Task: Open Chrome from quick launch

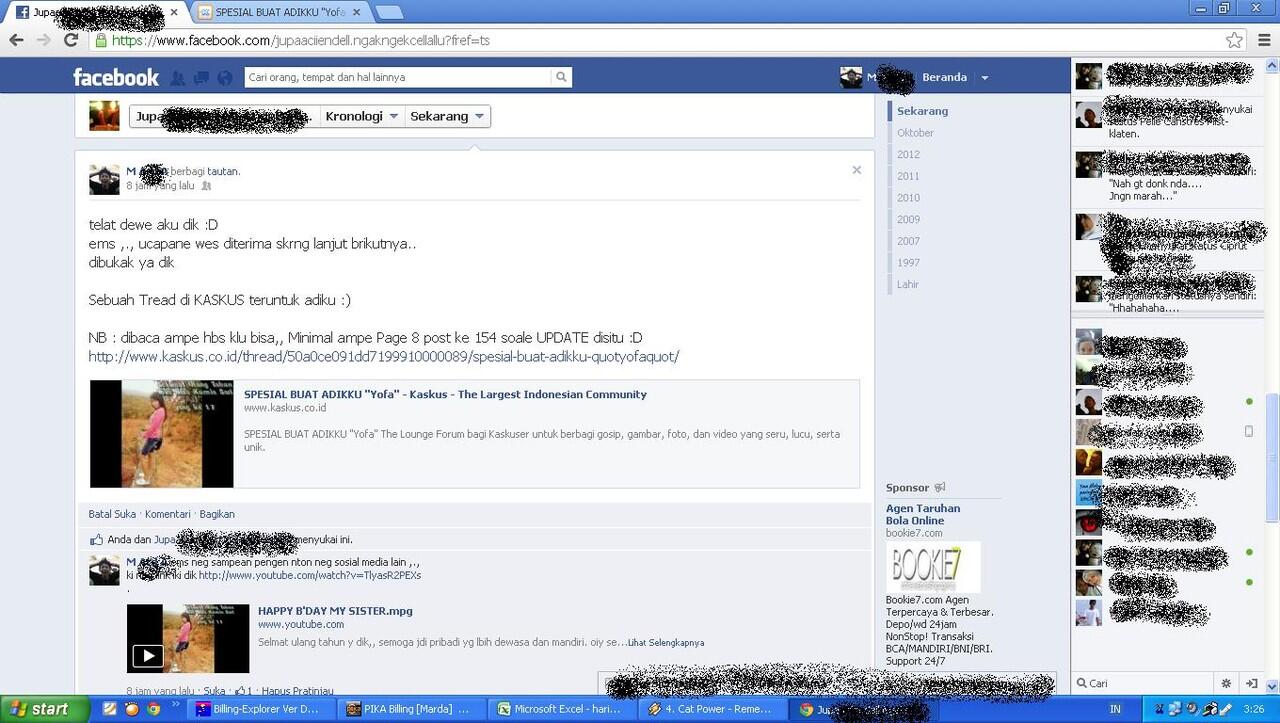Action: point(154,709)
